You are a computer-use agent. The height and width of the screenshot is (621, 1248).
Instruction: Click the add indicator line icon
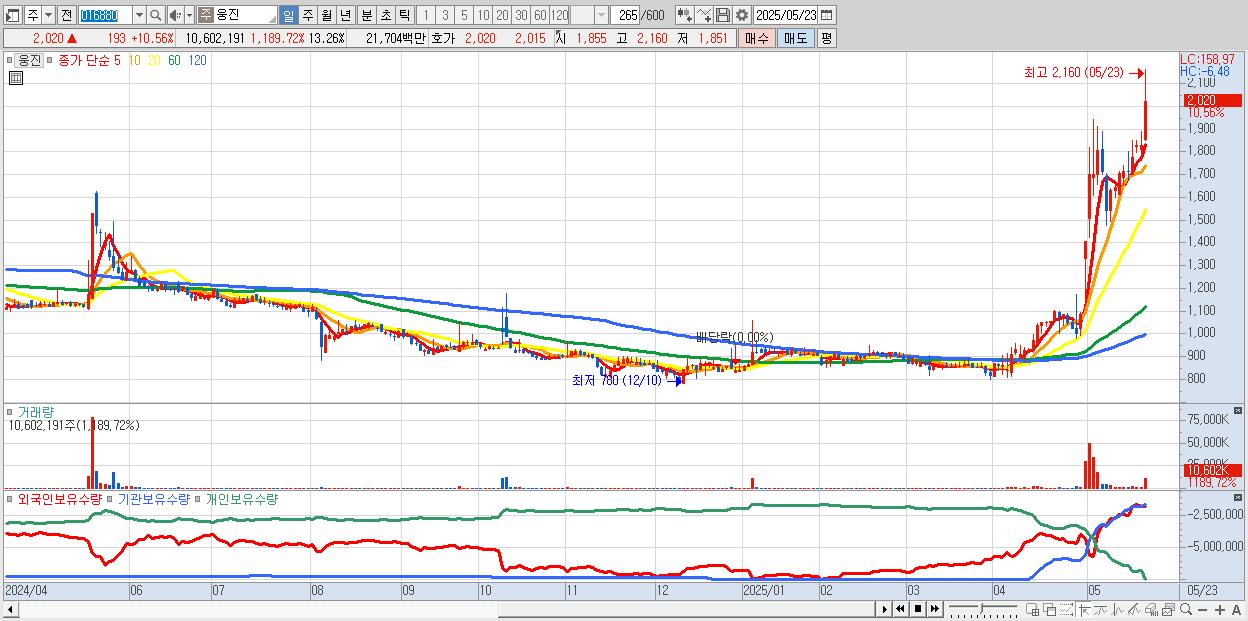pos(704,15)
